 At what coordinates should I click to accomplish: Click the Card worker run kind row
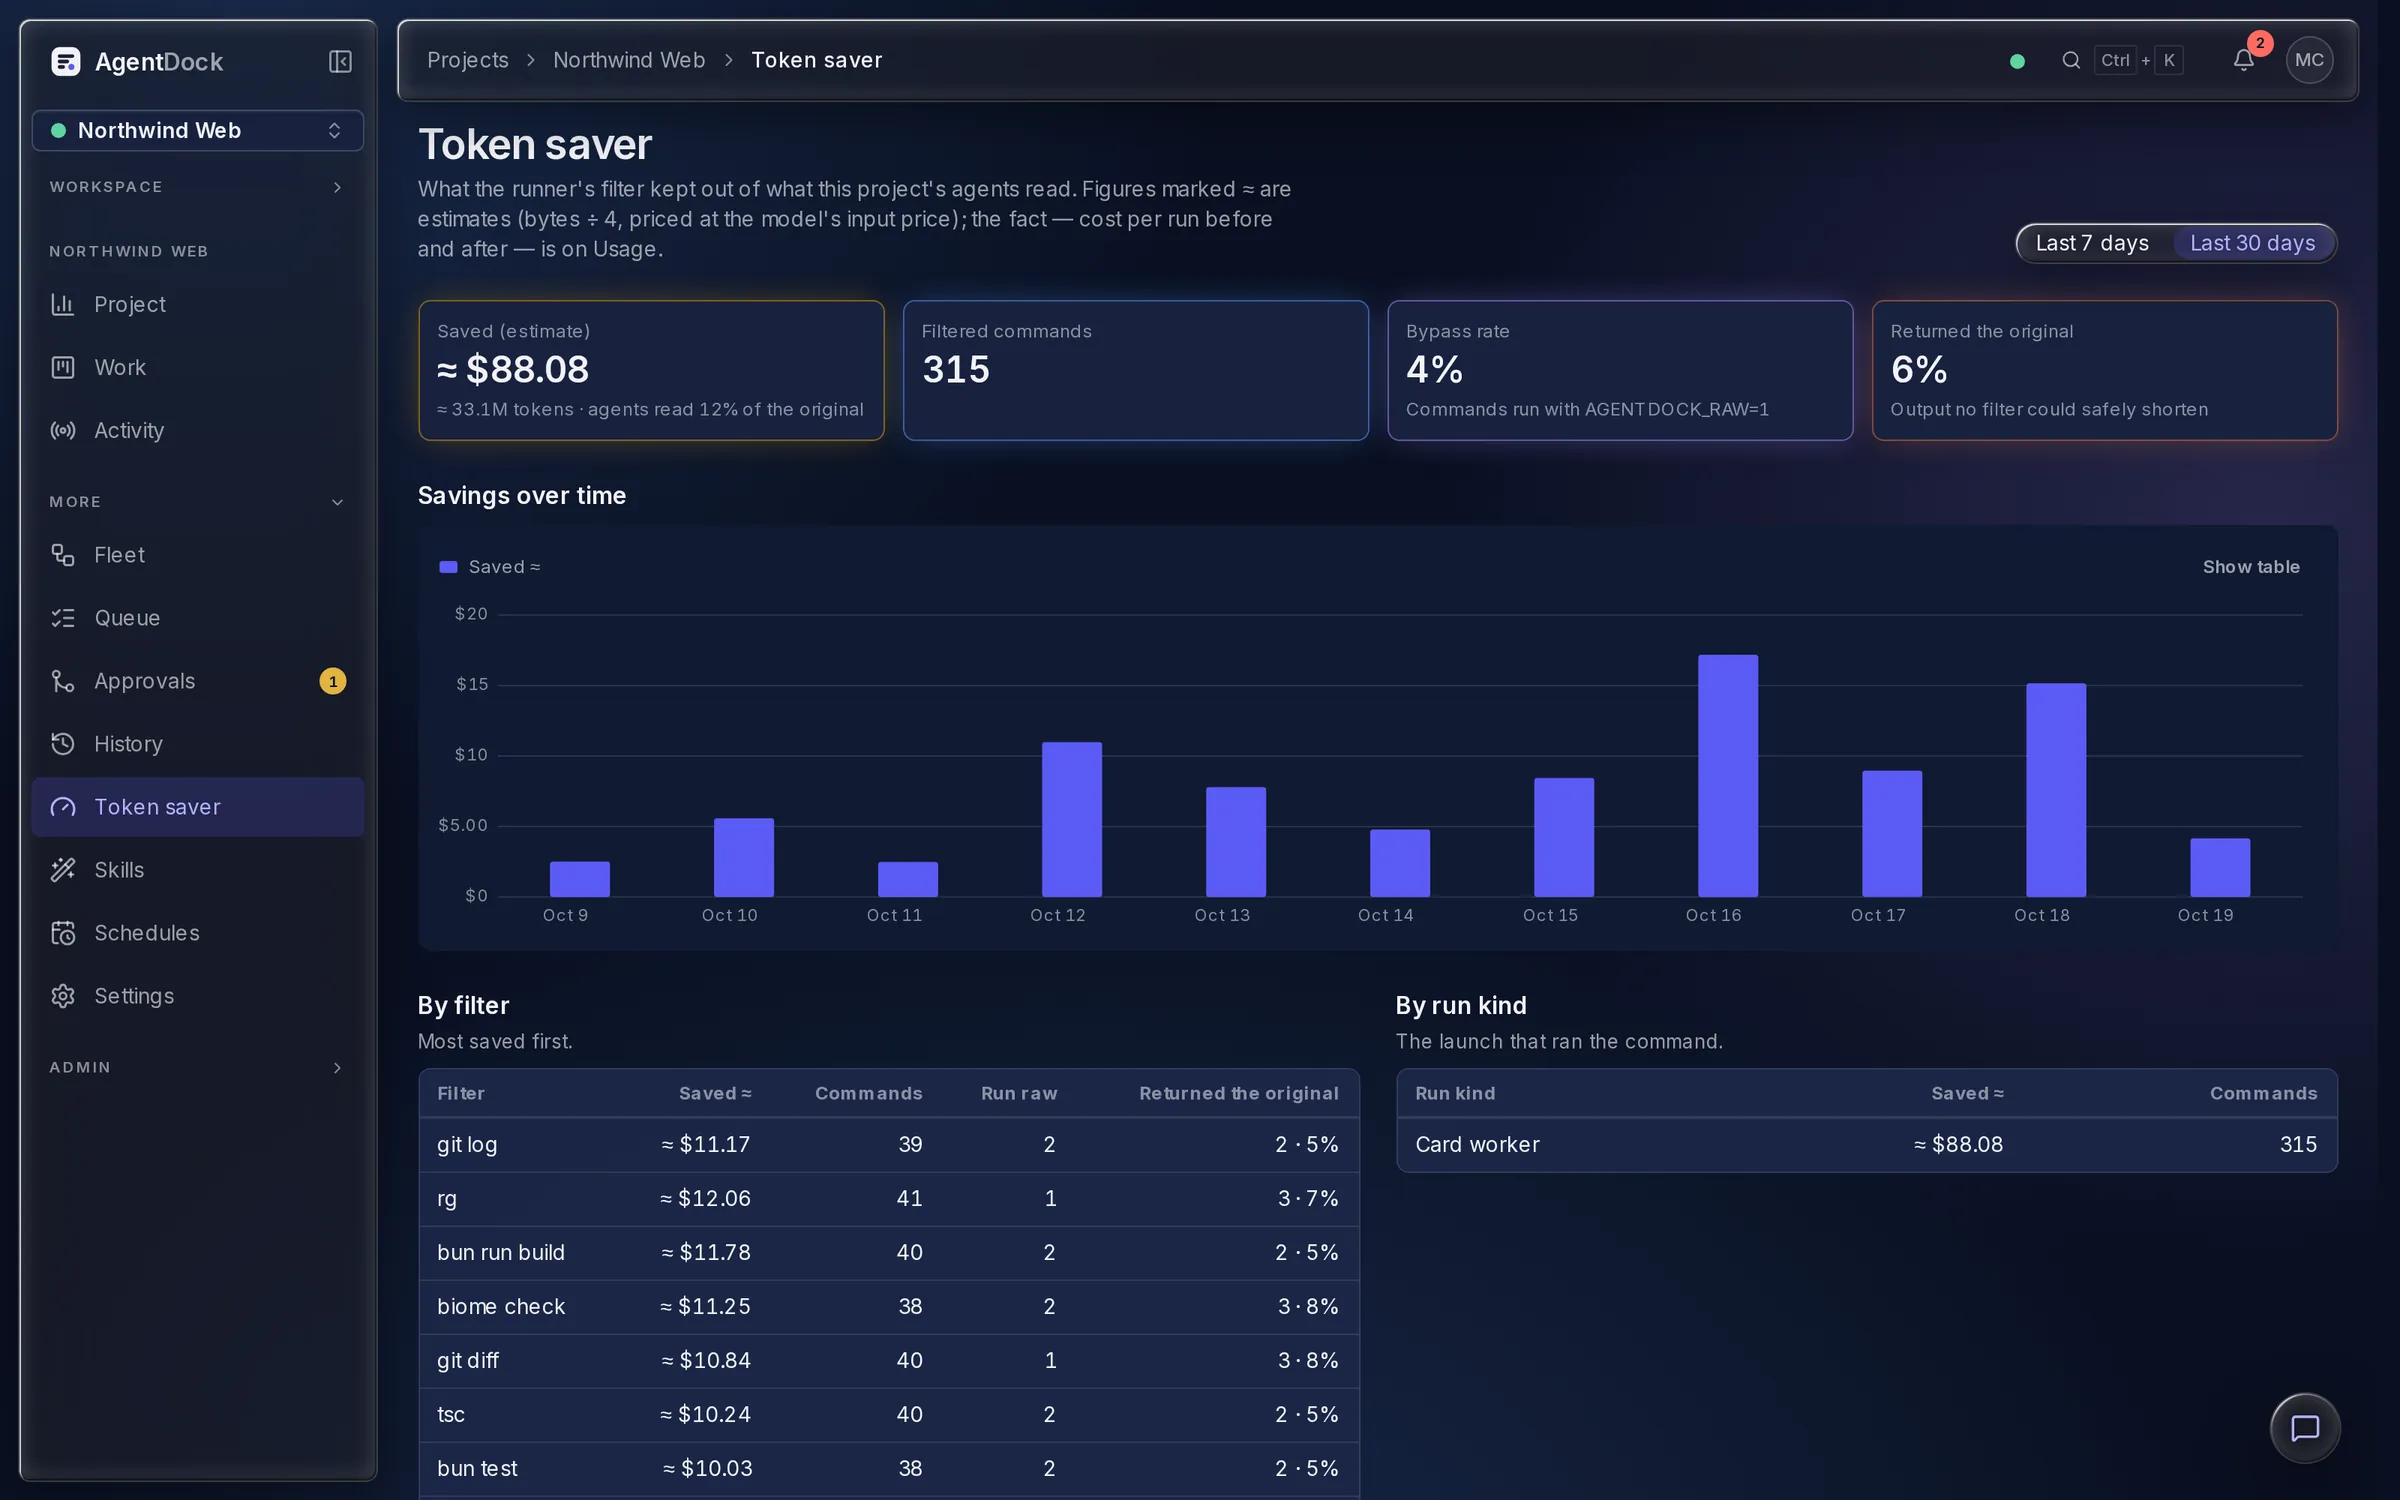point(1867,1145)
